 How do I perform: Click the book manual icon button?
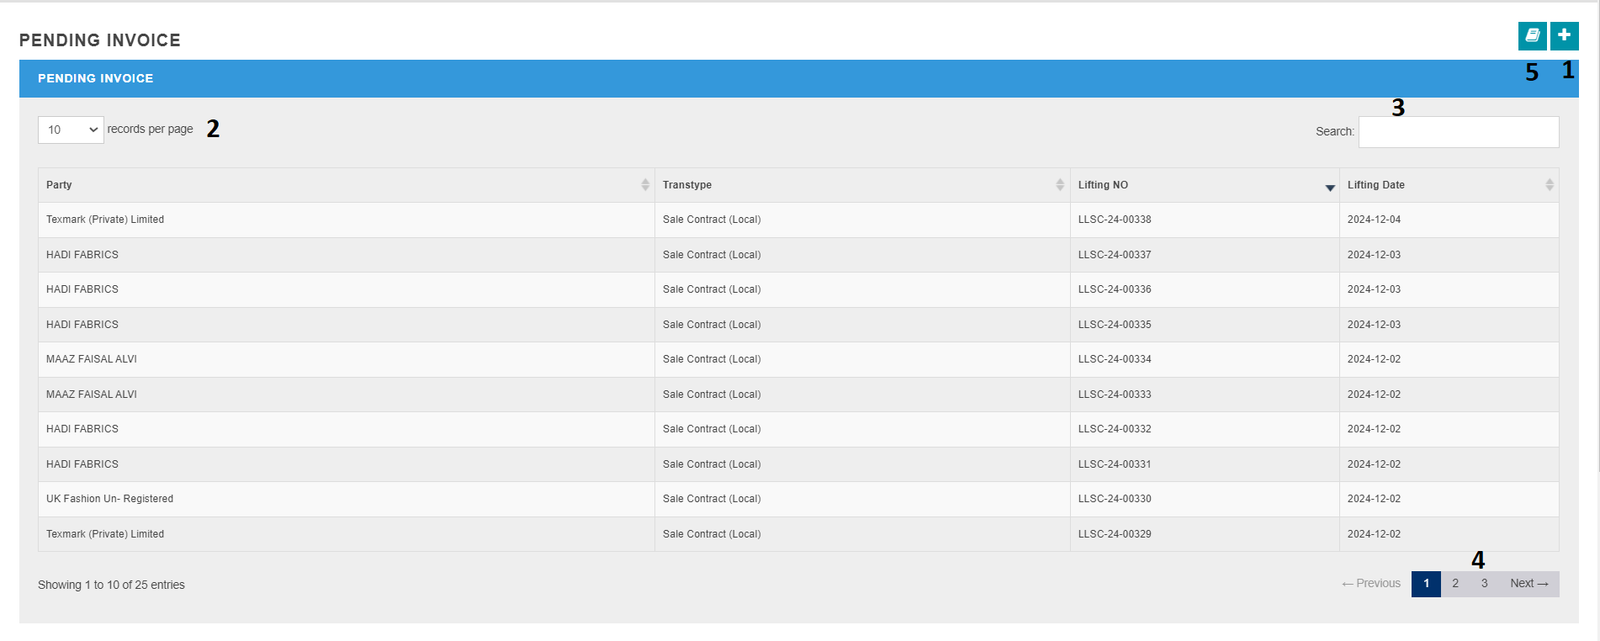point(1531,36)
